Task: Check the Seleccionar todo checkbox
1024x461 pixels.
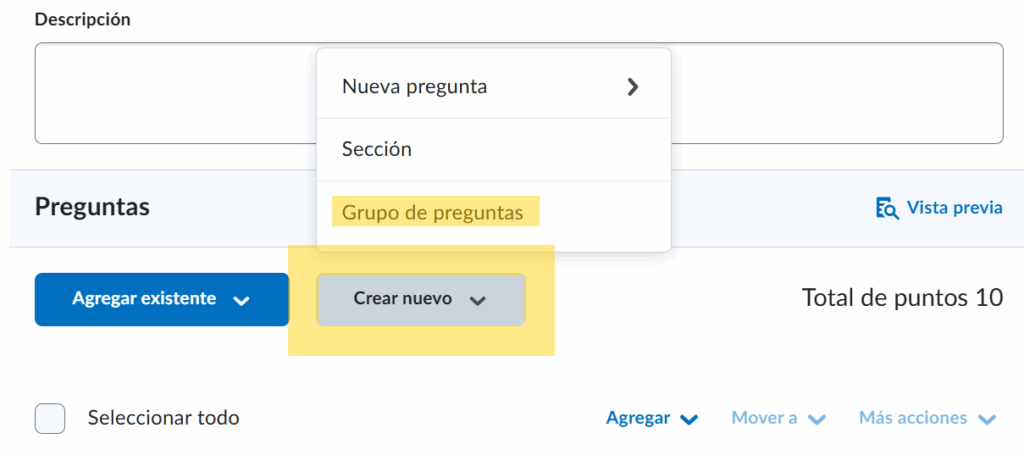Action: [x=50, y=418]
